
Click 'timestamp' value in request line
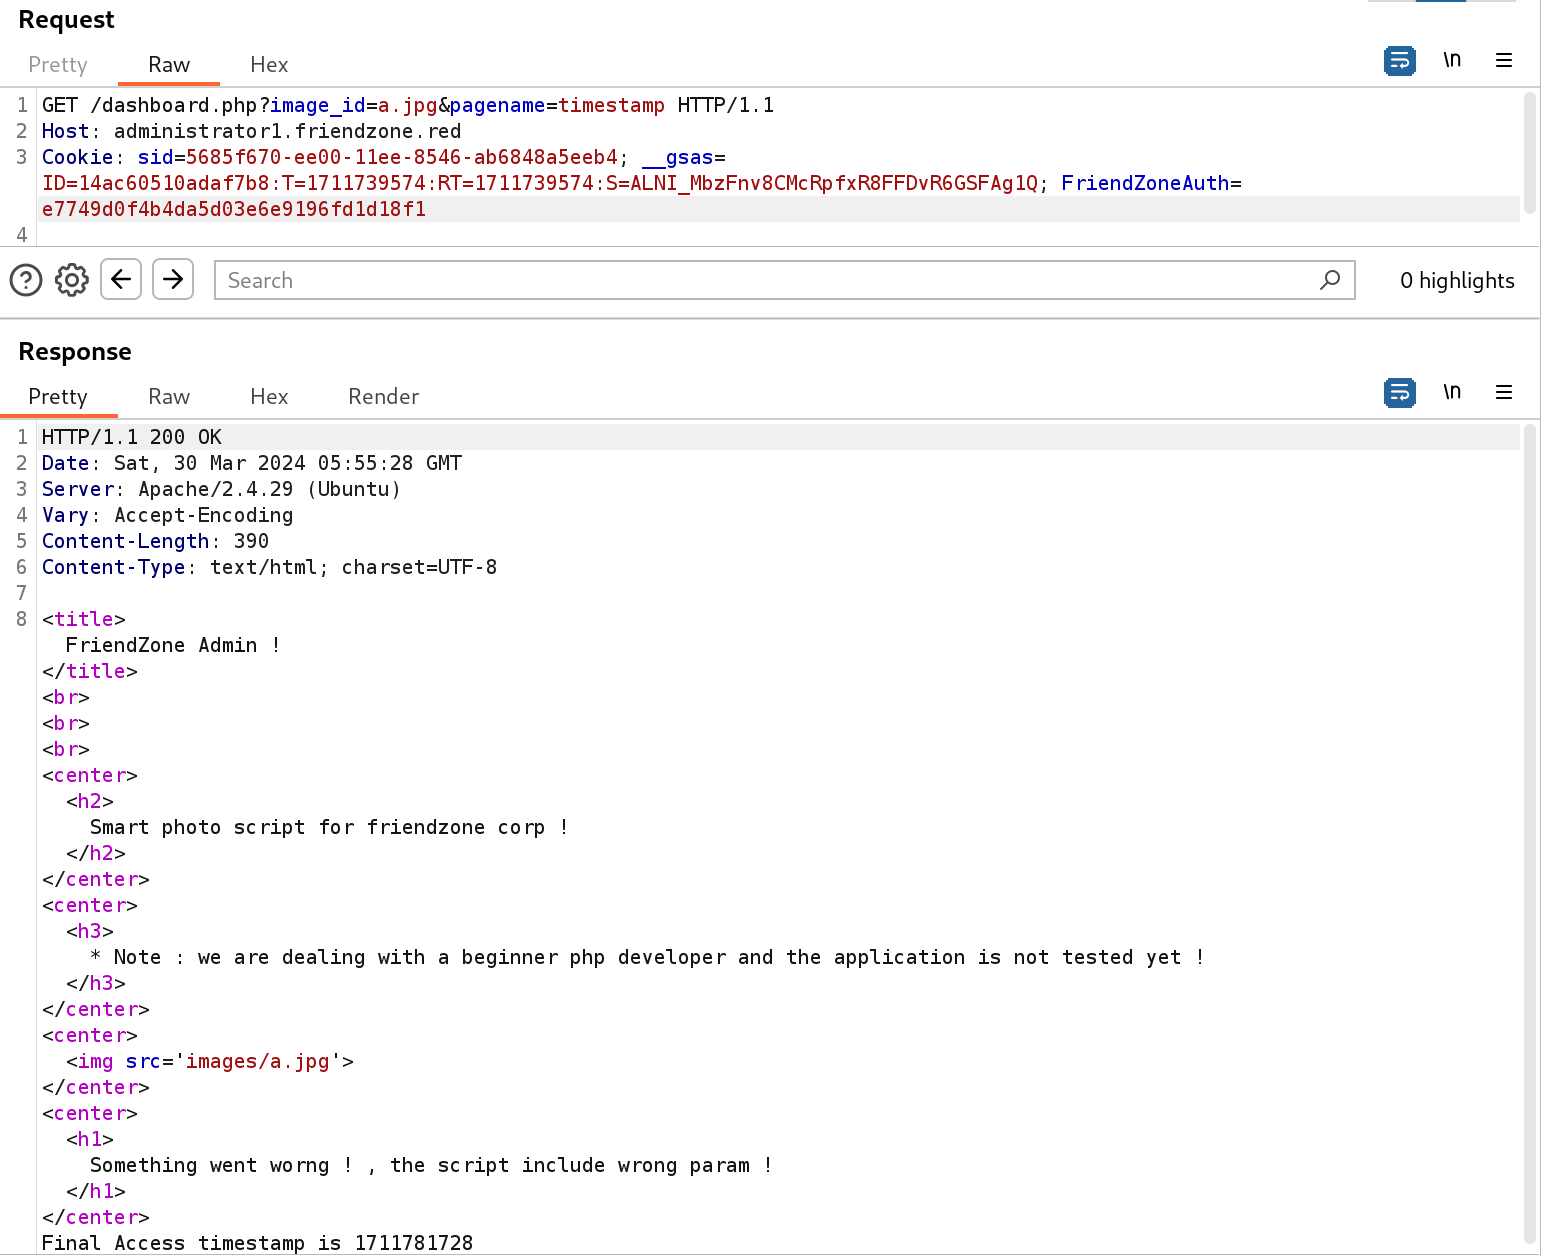click(611, 105)
